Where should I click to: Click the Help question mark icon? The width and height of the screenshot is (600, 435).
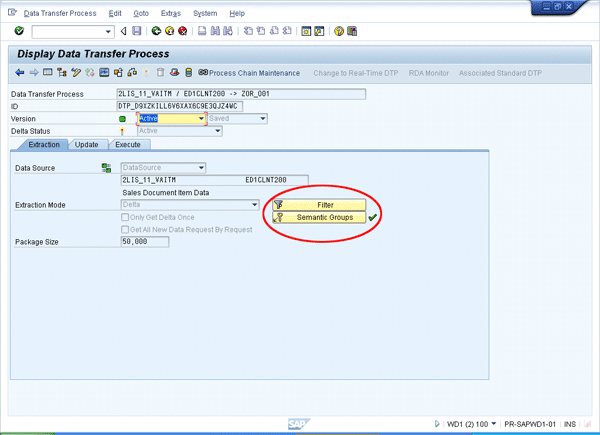[340, 31]
